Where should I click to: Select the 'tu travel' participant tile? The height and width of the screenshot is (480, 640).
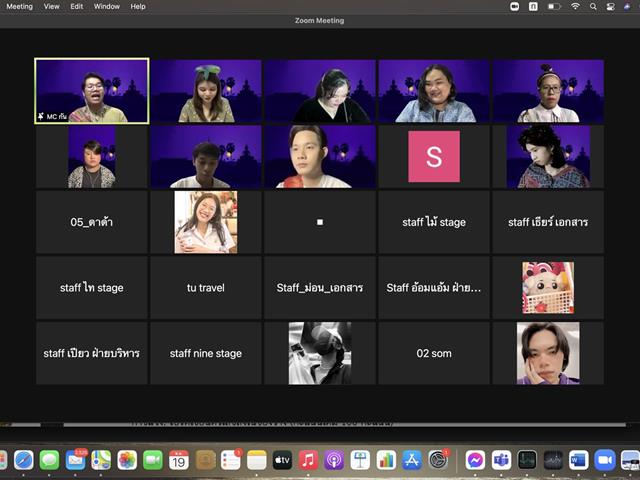pyautogui.click(x=206, y=288)
